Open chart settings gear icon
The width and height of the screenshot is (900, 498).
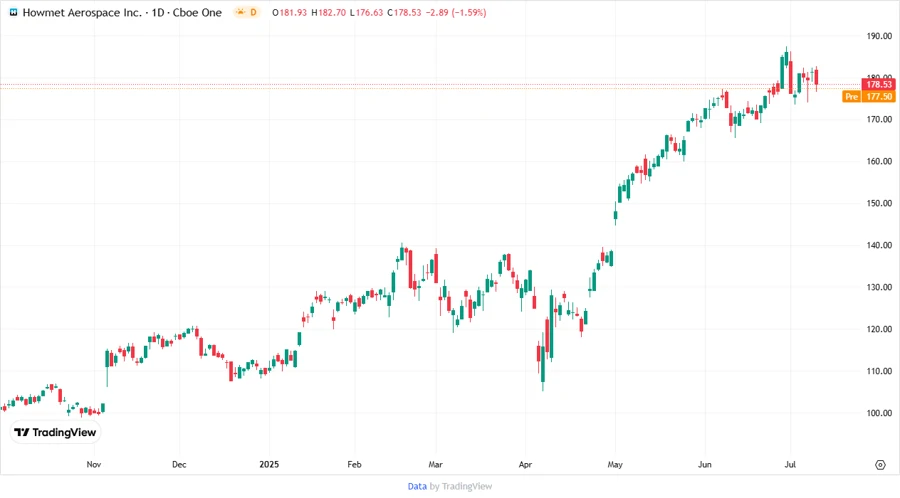tap(880, 465)
